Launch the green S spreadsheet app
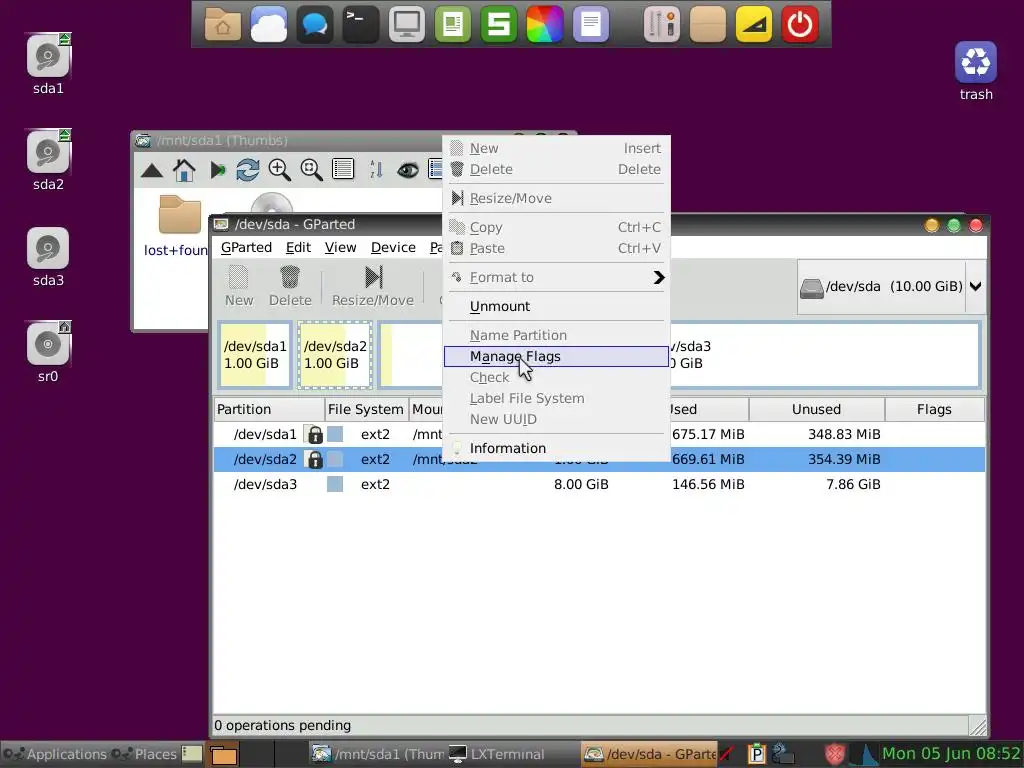The image size is (1024, 768). (x=498, y=25)
